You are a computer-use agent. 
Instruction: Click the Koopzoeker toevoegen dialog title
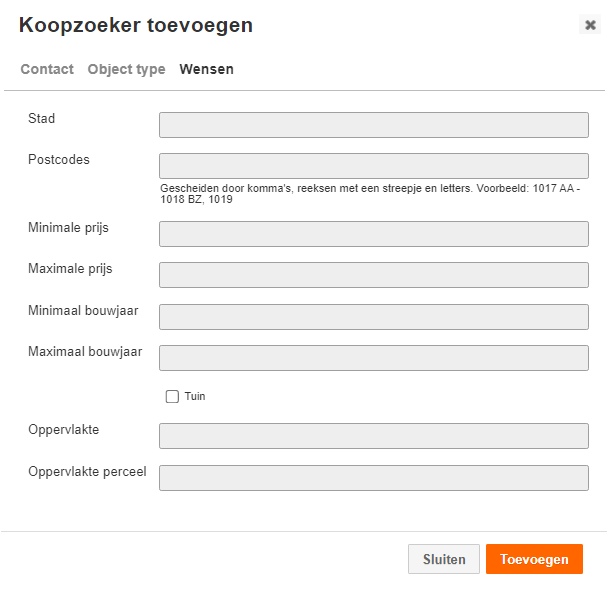click(x=136, y=25)
